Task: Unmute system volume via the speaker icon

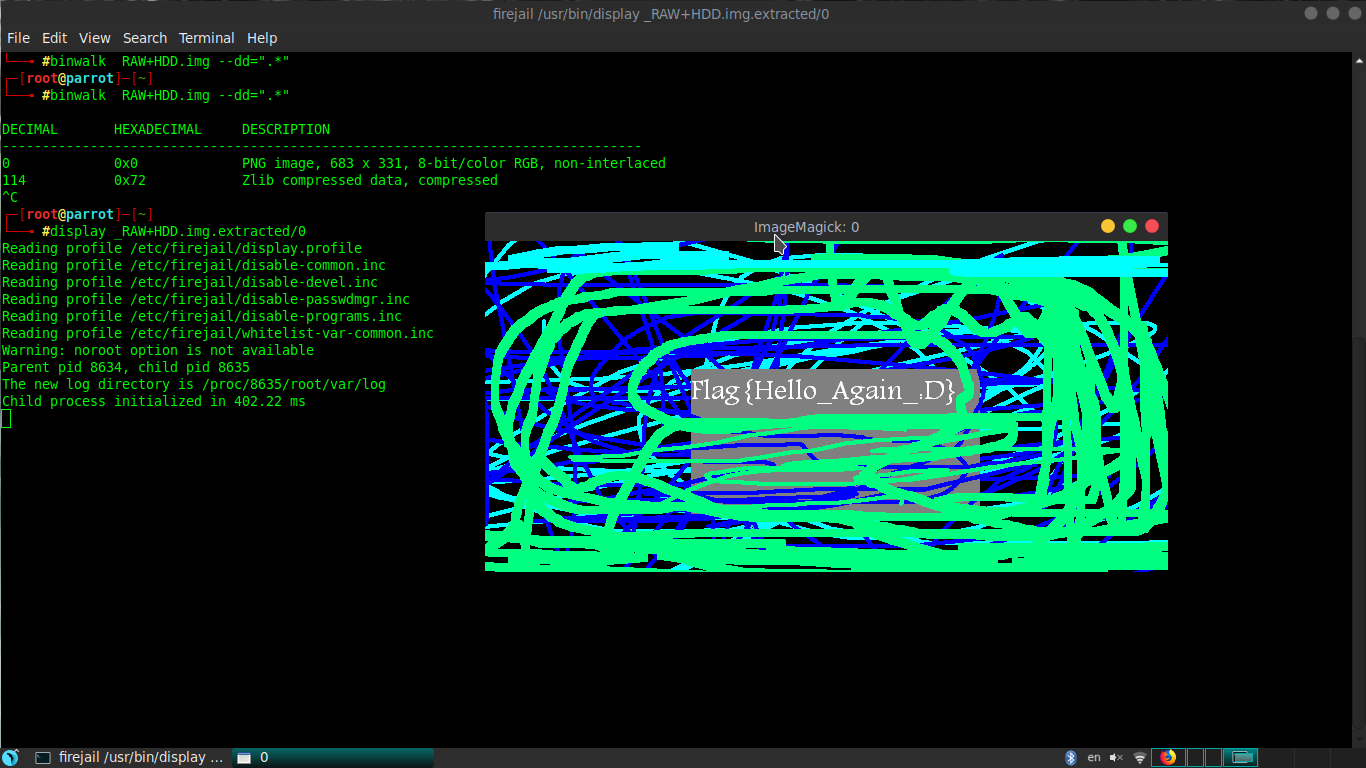Action: (x=1115, y=757)
